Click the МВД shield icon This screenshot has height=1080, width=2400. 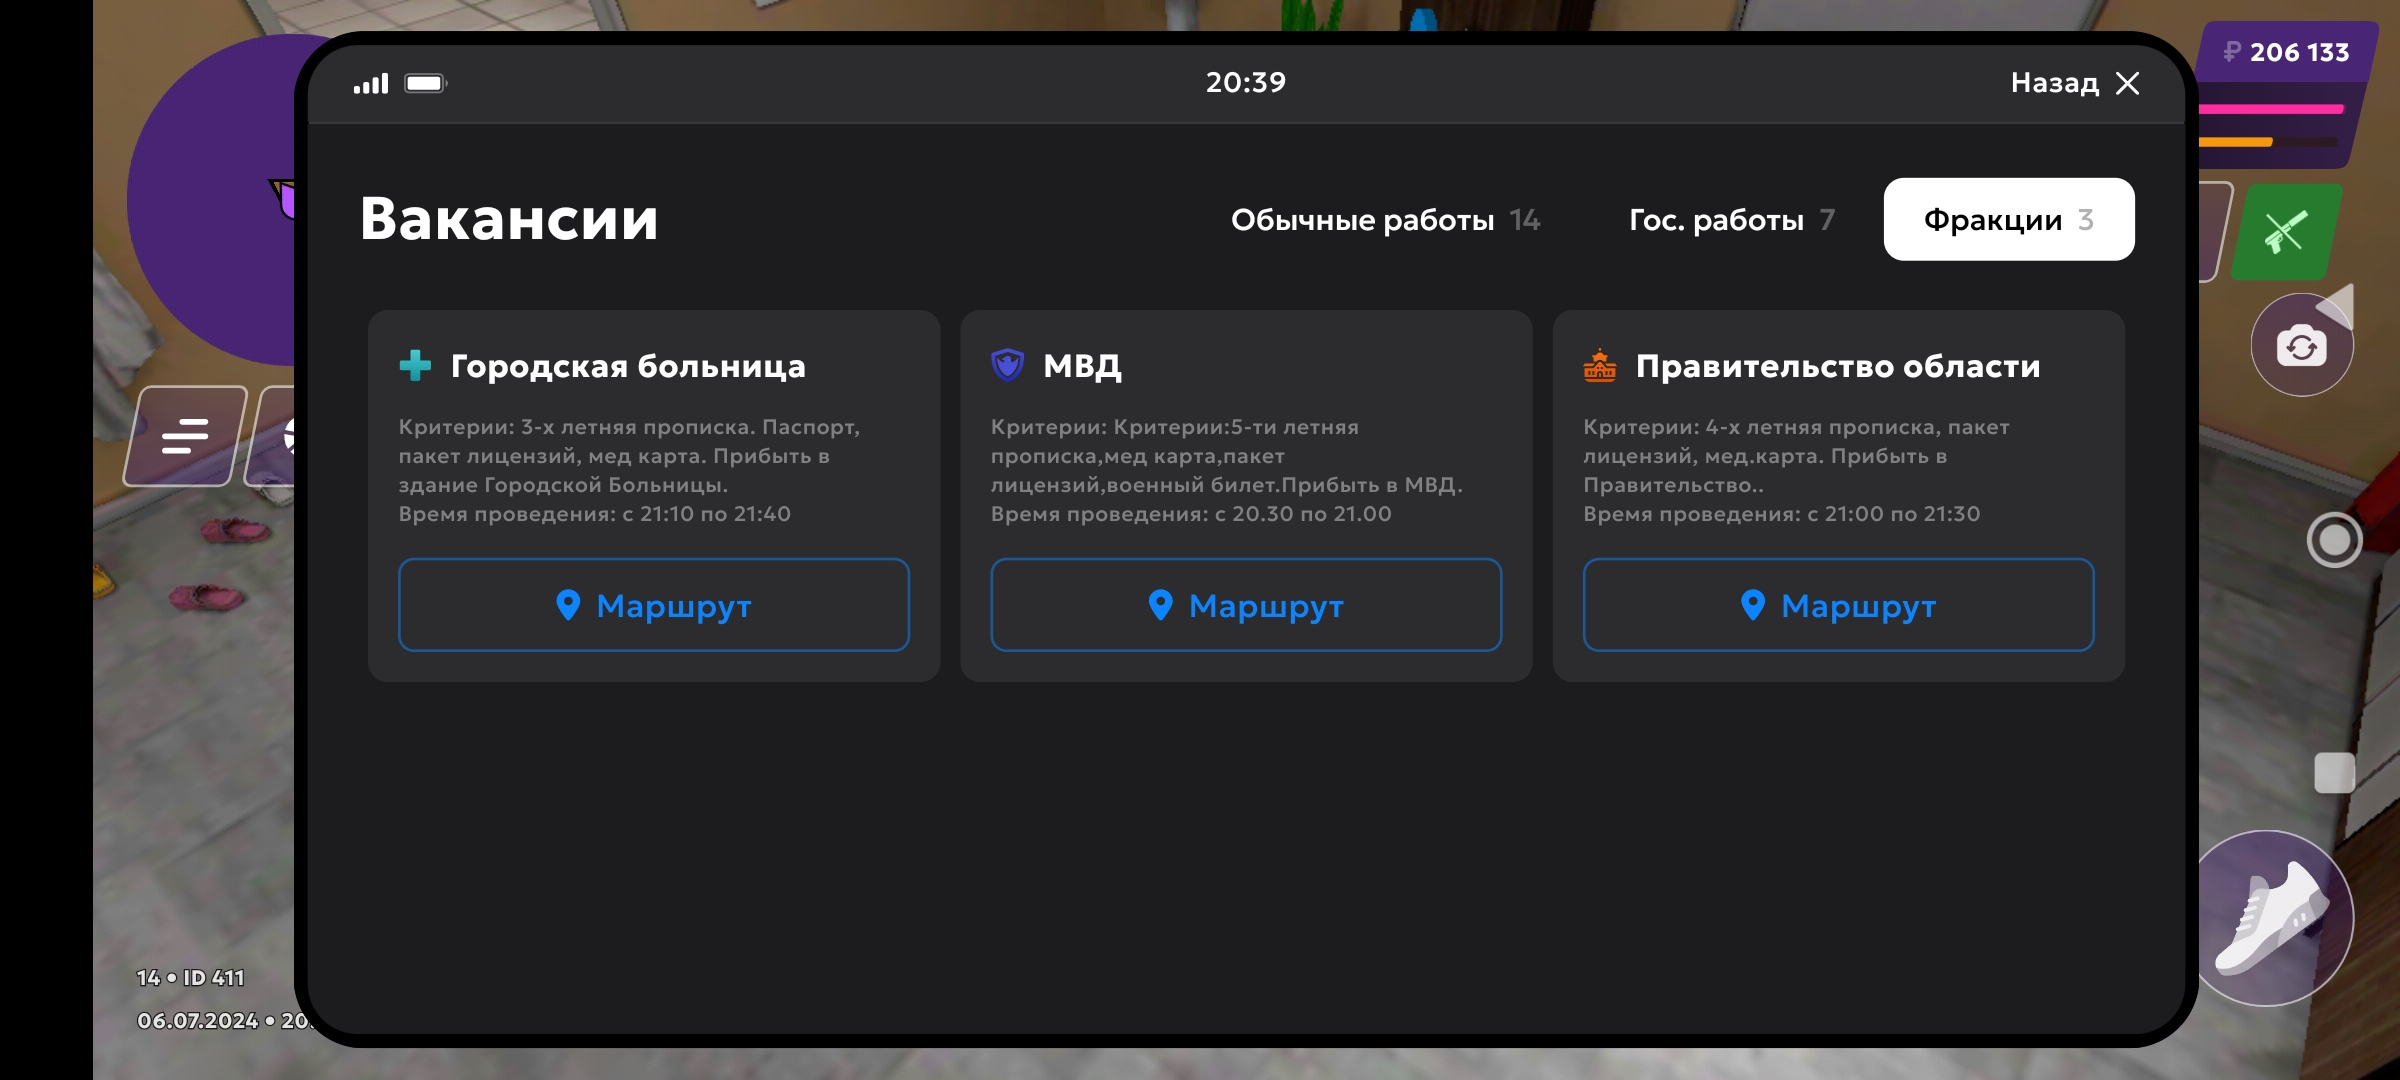[x=1007, y=365]
